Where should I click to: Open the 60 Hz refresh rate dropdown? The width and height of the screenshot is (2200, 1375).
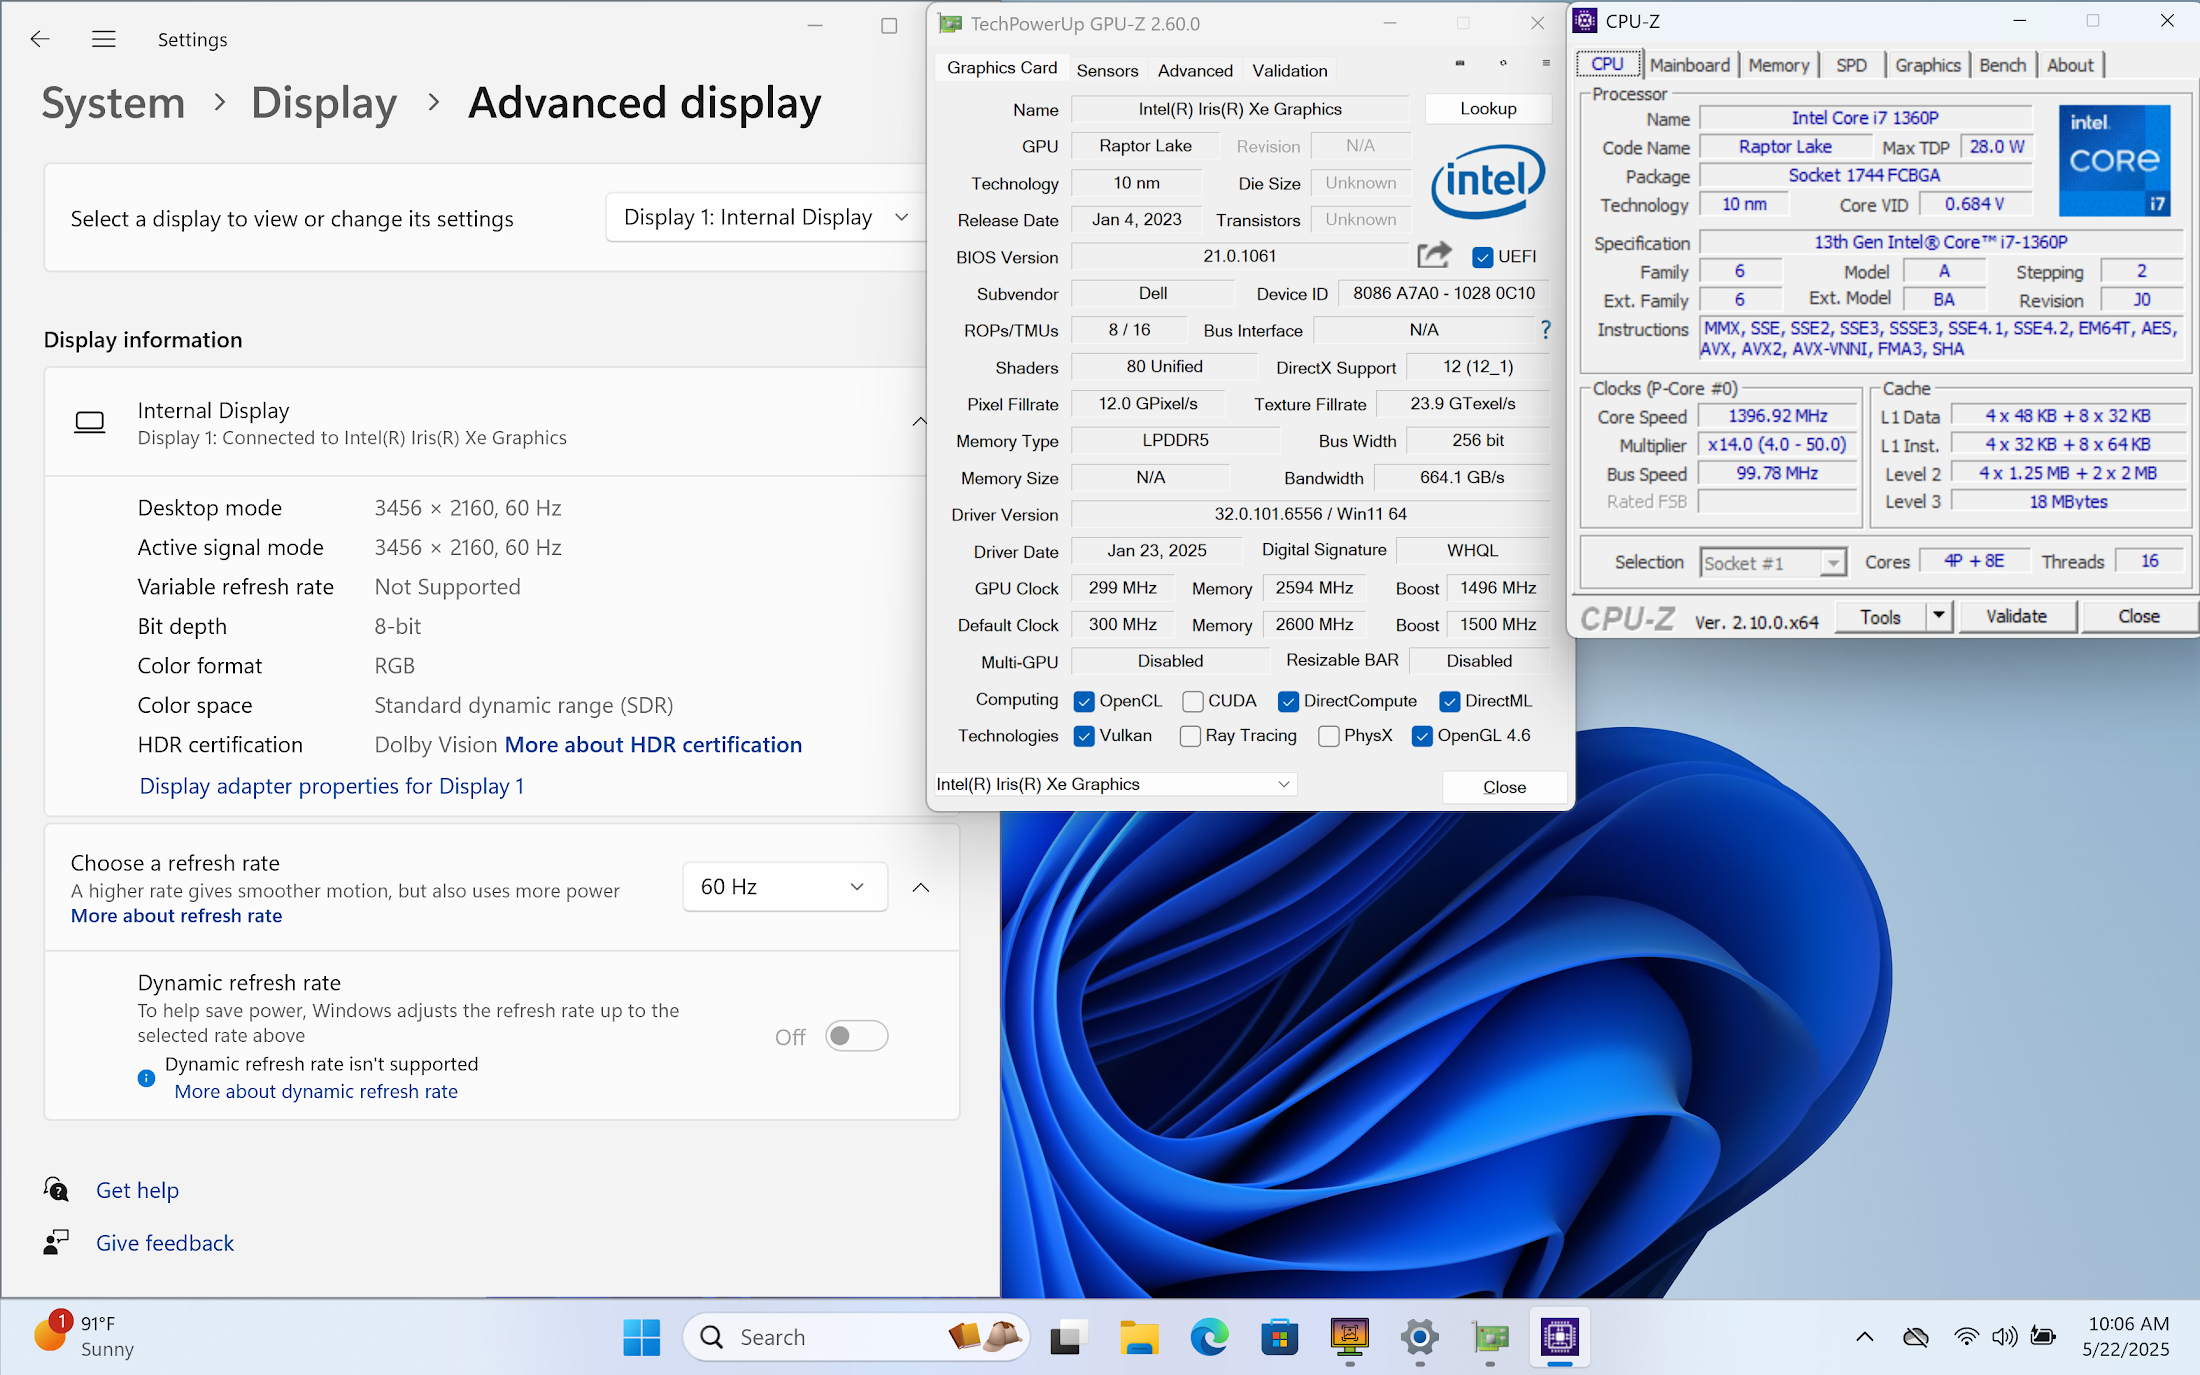[x=785, y=887]
